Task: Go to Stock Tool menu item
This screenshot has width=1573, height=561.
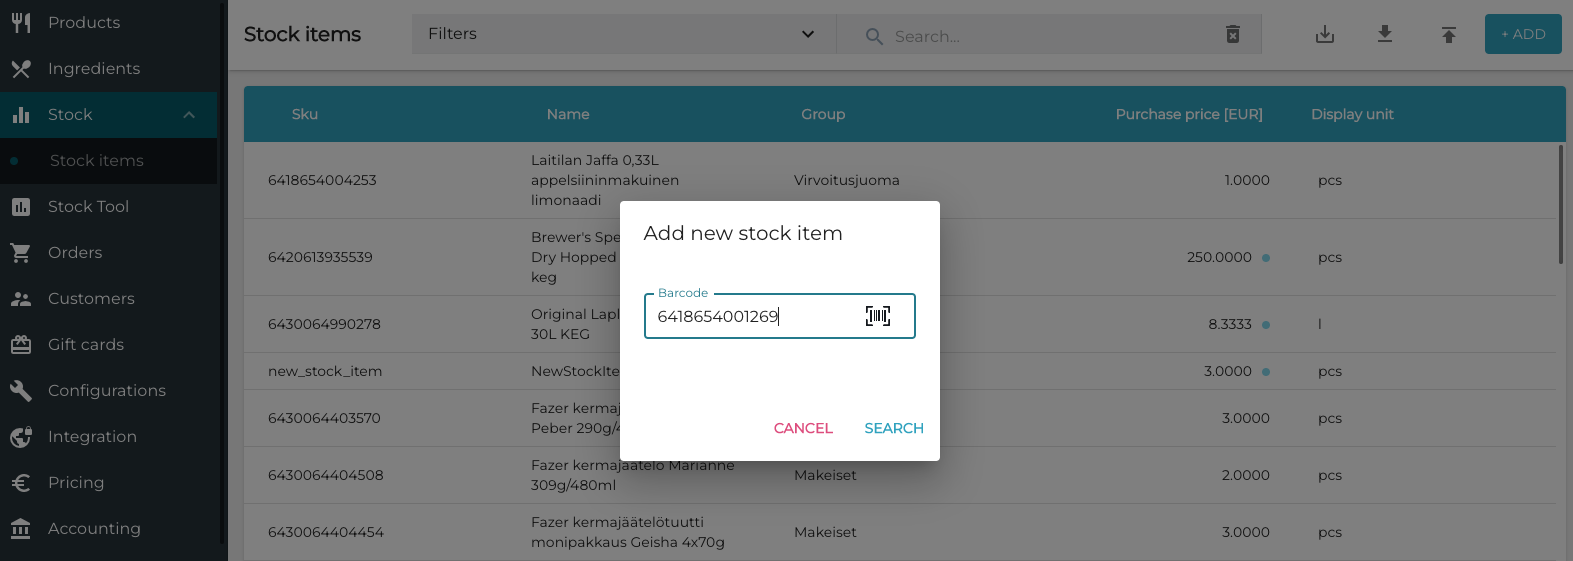Action: 88,207
